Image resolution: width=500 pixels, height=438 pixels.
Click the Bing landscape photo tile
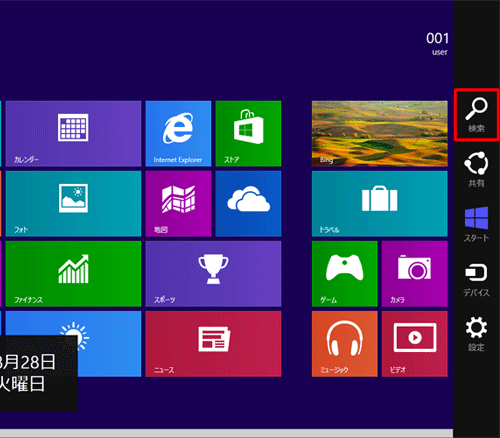tap(380, 133)
